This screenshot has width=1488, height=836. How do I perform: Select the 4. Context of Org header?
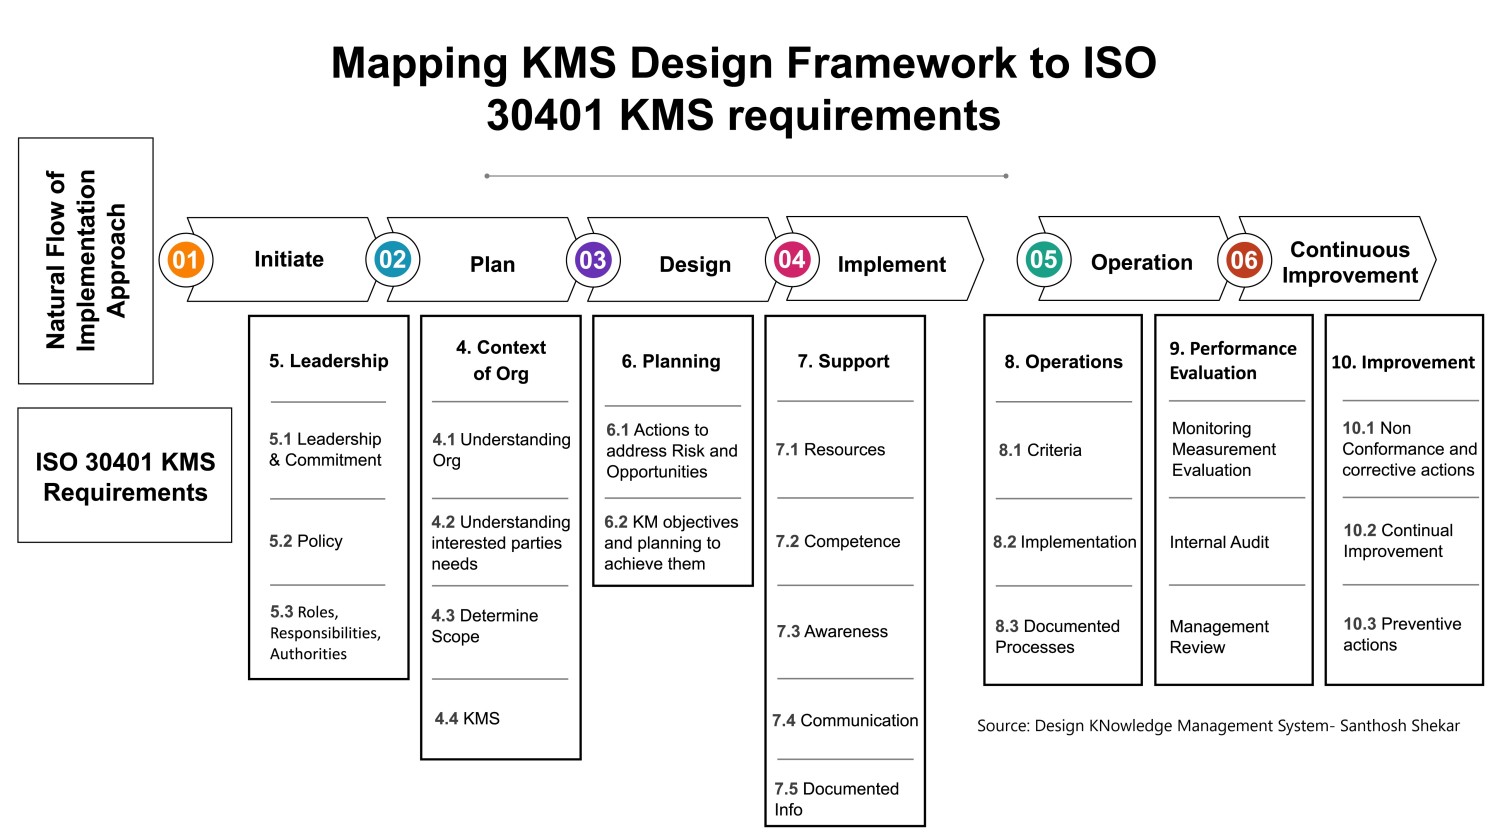click(x=501, y=360)
